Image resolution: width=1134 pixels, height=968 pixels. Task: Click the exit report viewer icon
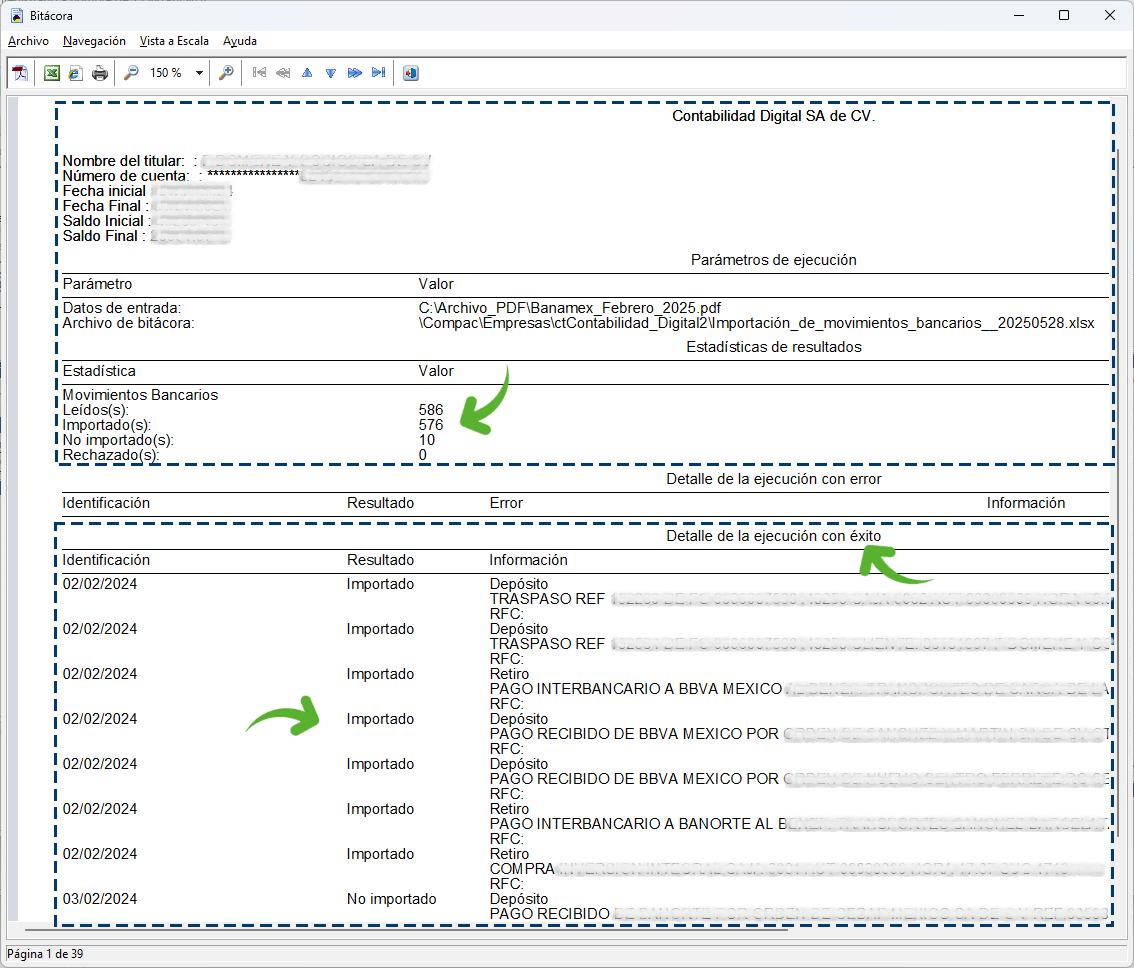coord(411,73)
